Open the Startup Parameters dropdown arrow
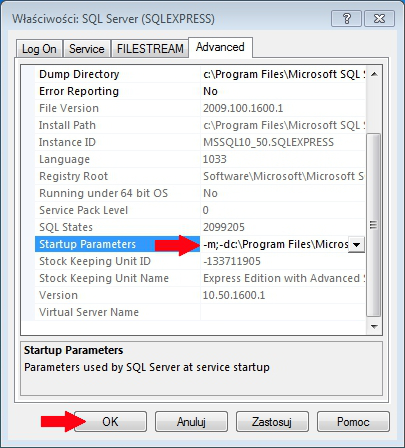Image resolution: width=405 pixels, height=448 pixels. coord(356,245)
